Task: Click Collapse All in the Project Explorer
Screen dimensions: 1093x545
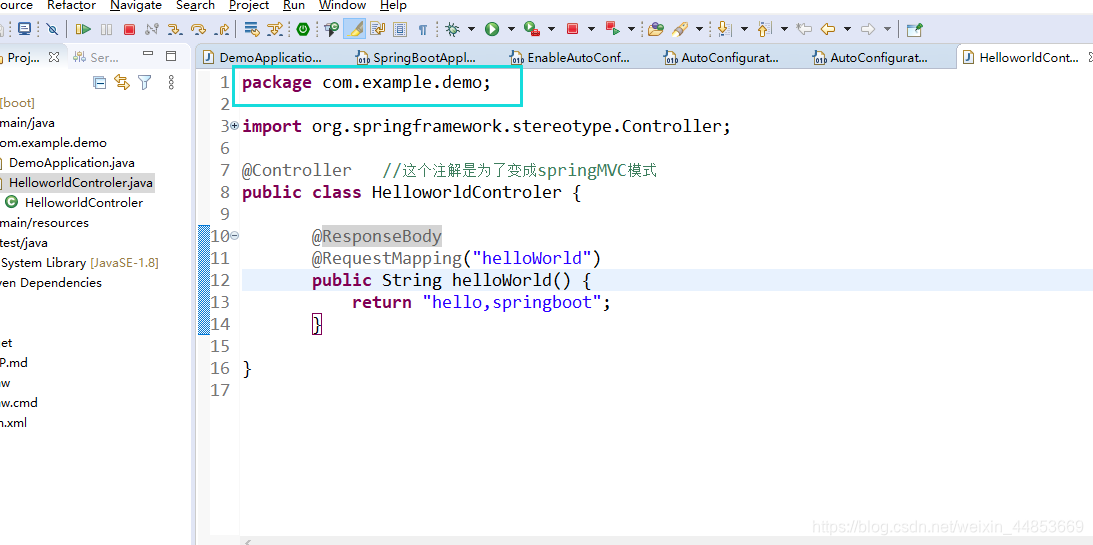Action: coord(100,83)
